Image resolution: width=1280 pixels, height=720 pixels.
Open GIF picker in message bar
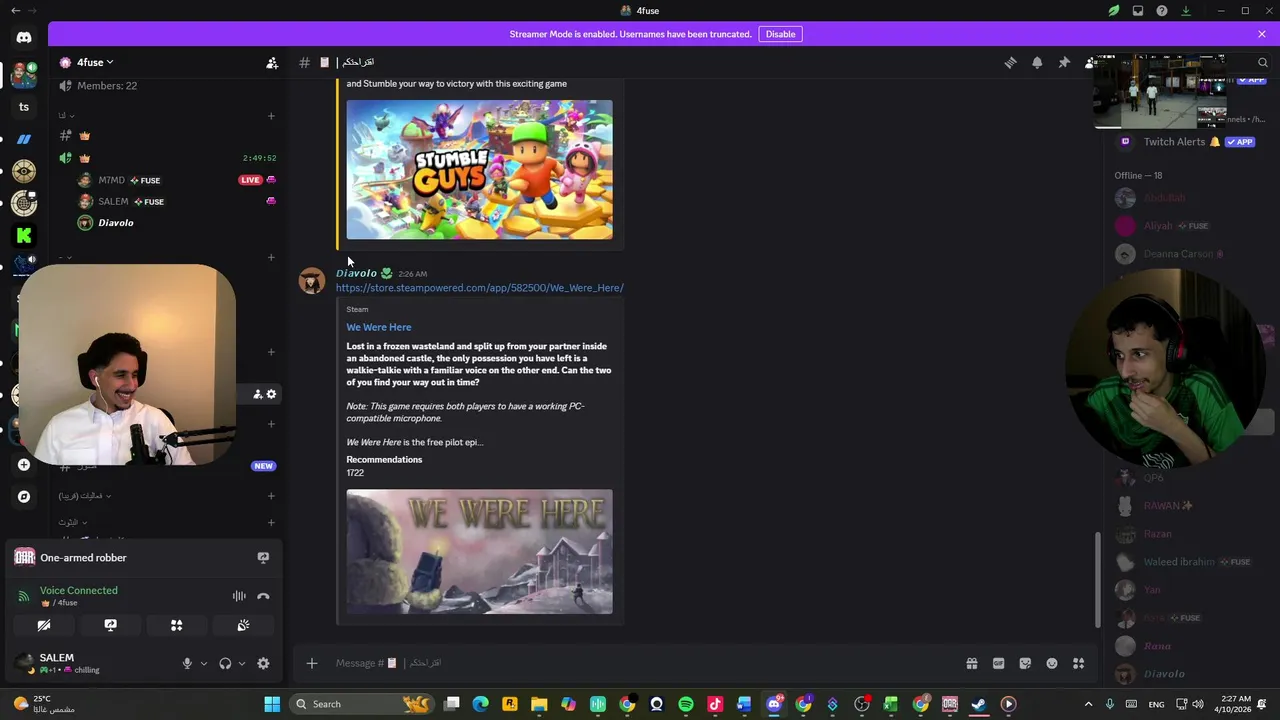click(998, 663)
